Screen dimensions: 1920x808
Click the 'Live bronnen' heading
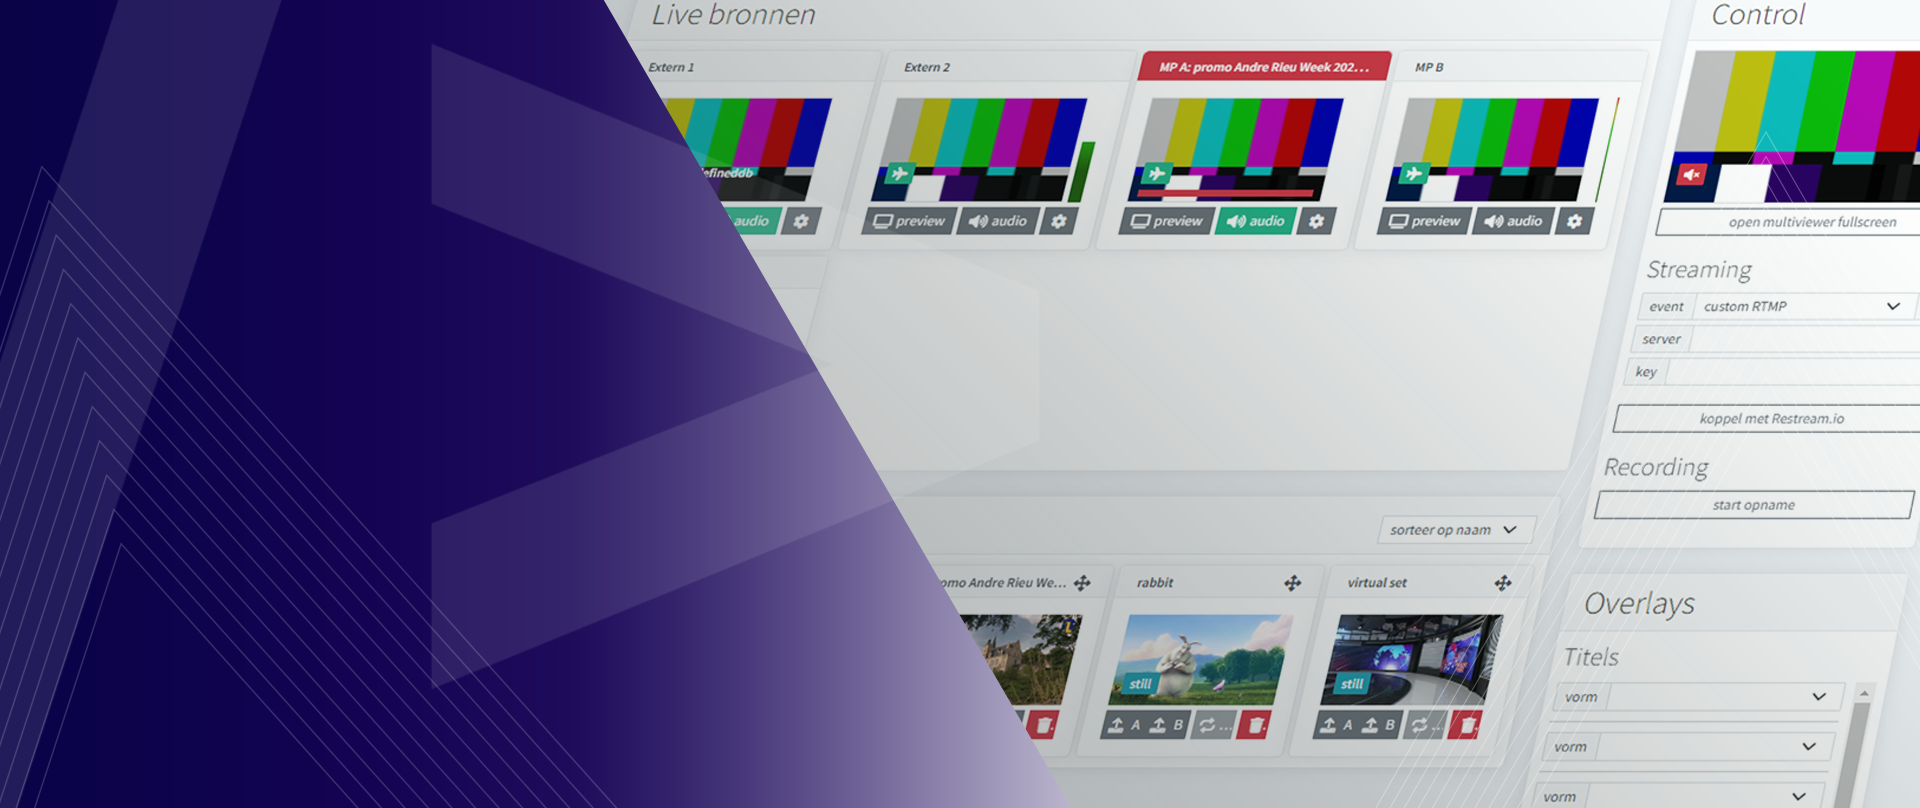tap(733, 15)
